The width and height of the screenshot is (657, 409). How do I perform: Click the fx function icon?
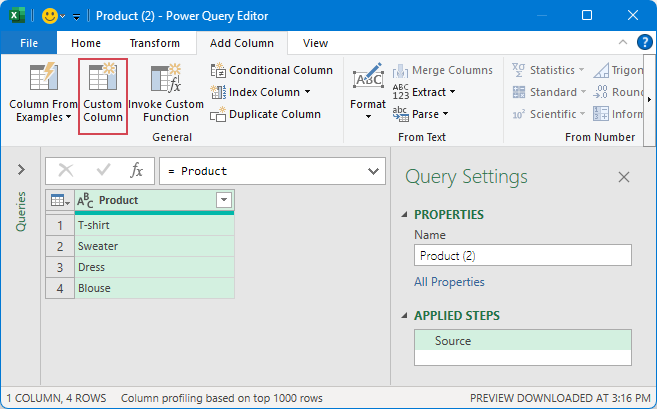point(137,171)
